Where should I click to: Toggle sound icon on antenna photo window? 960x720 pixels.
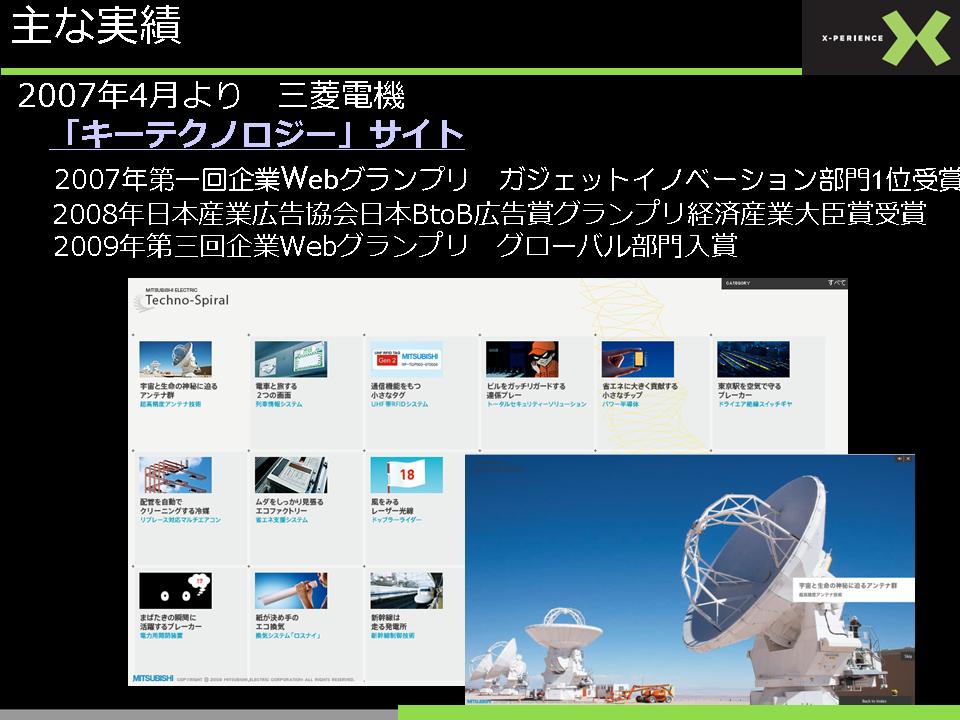pos(900,459)
